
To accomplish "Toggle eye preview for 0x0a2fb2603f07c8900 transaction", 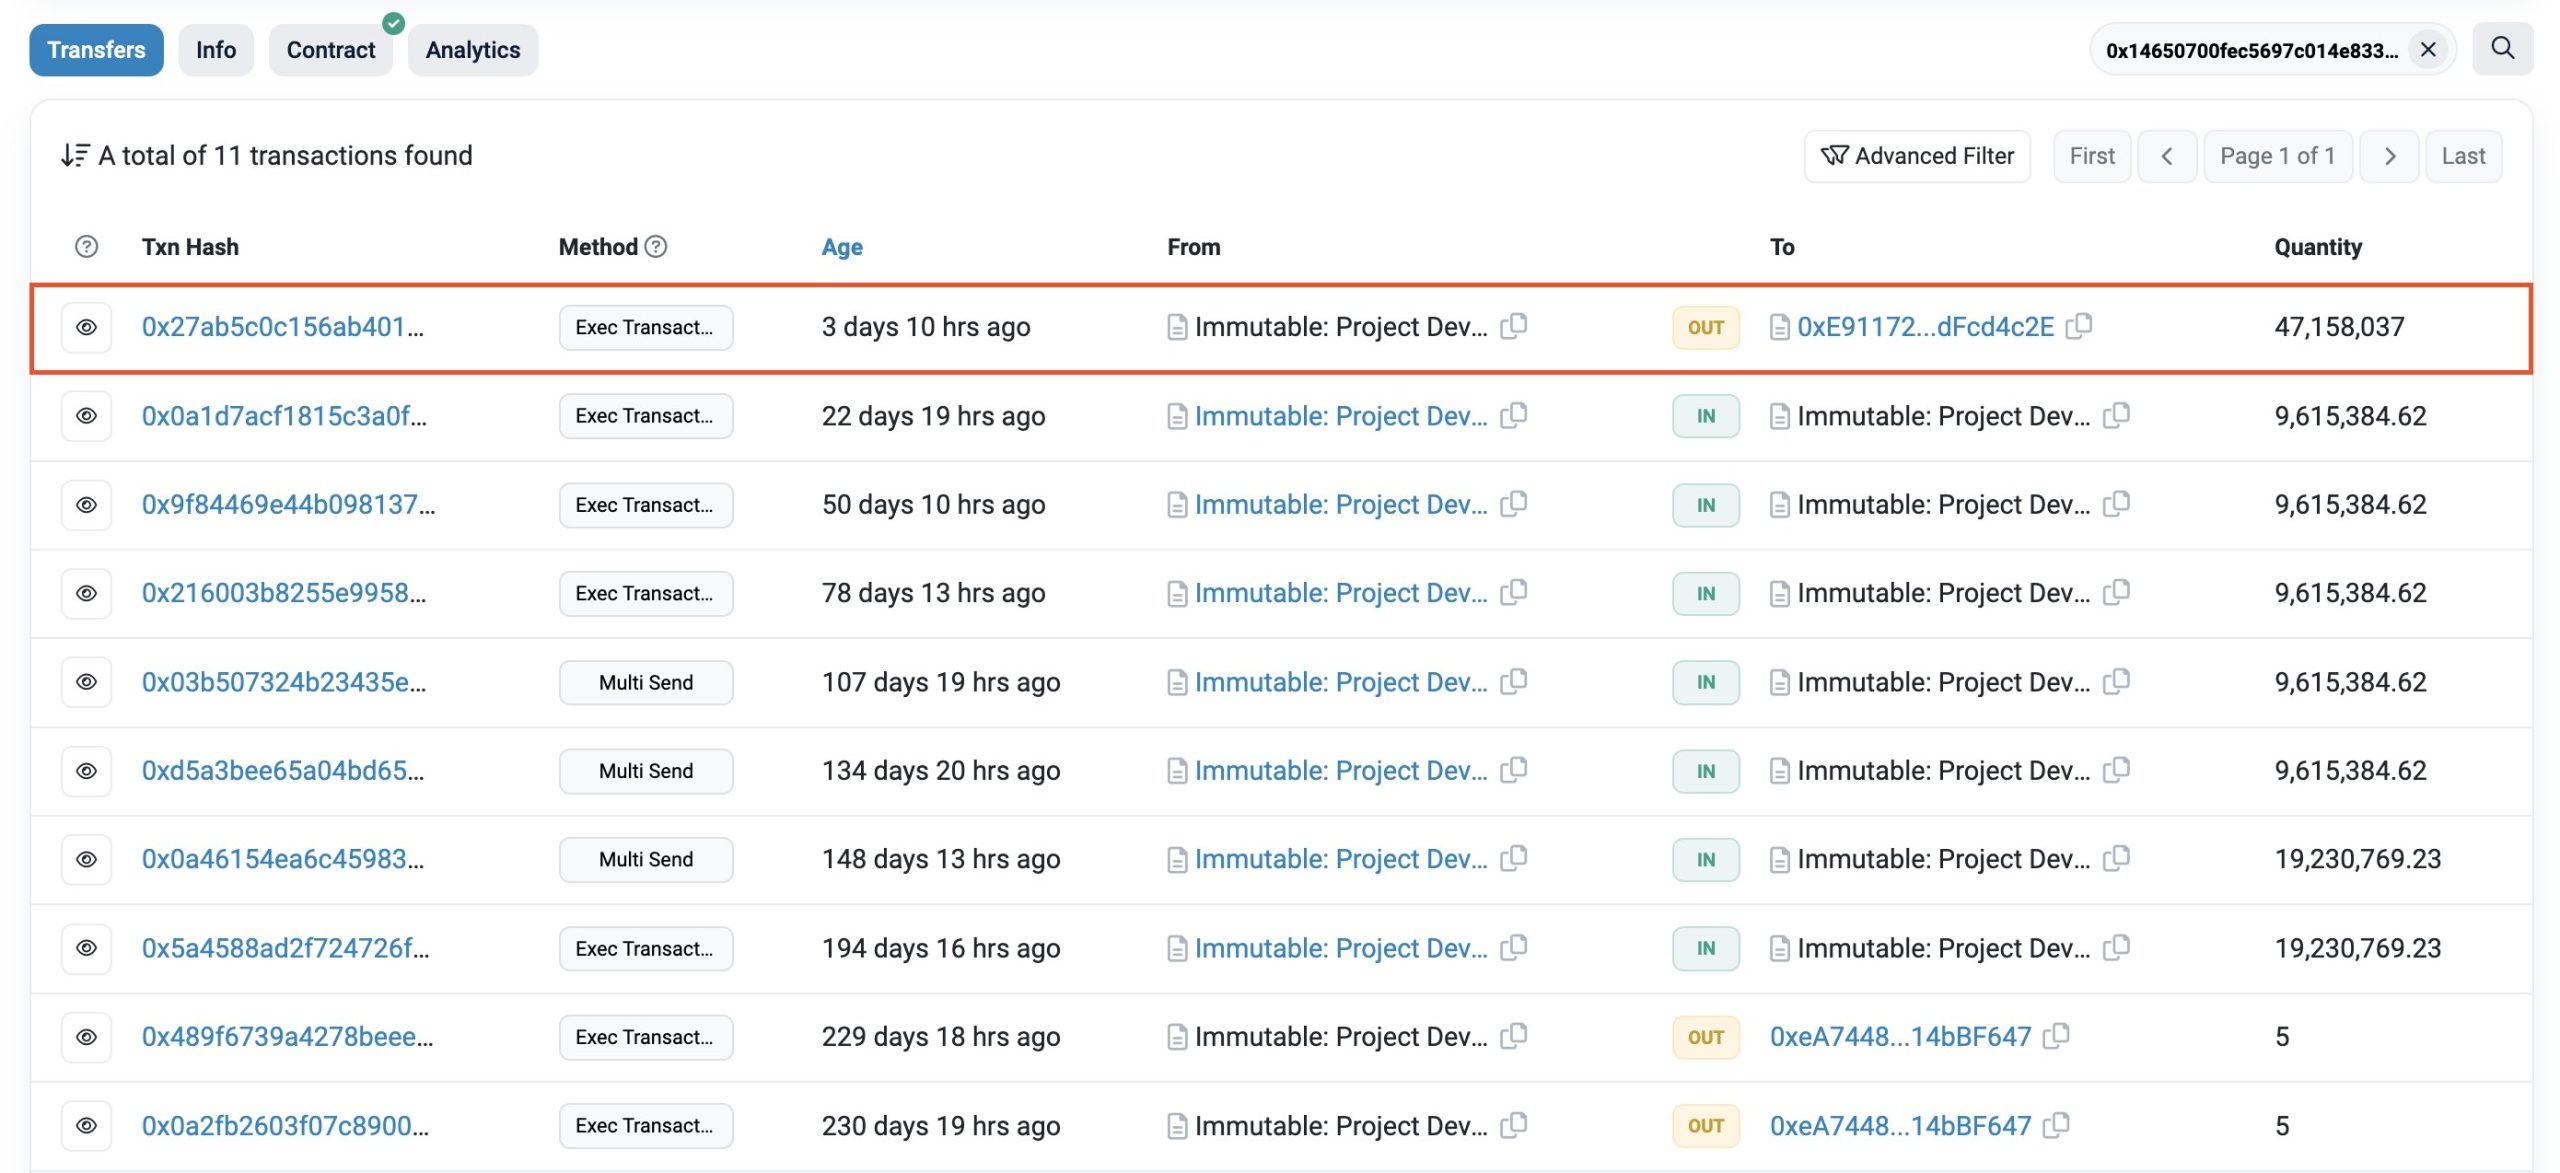I will (87, 1125).
